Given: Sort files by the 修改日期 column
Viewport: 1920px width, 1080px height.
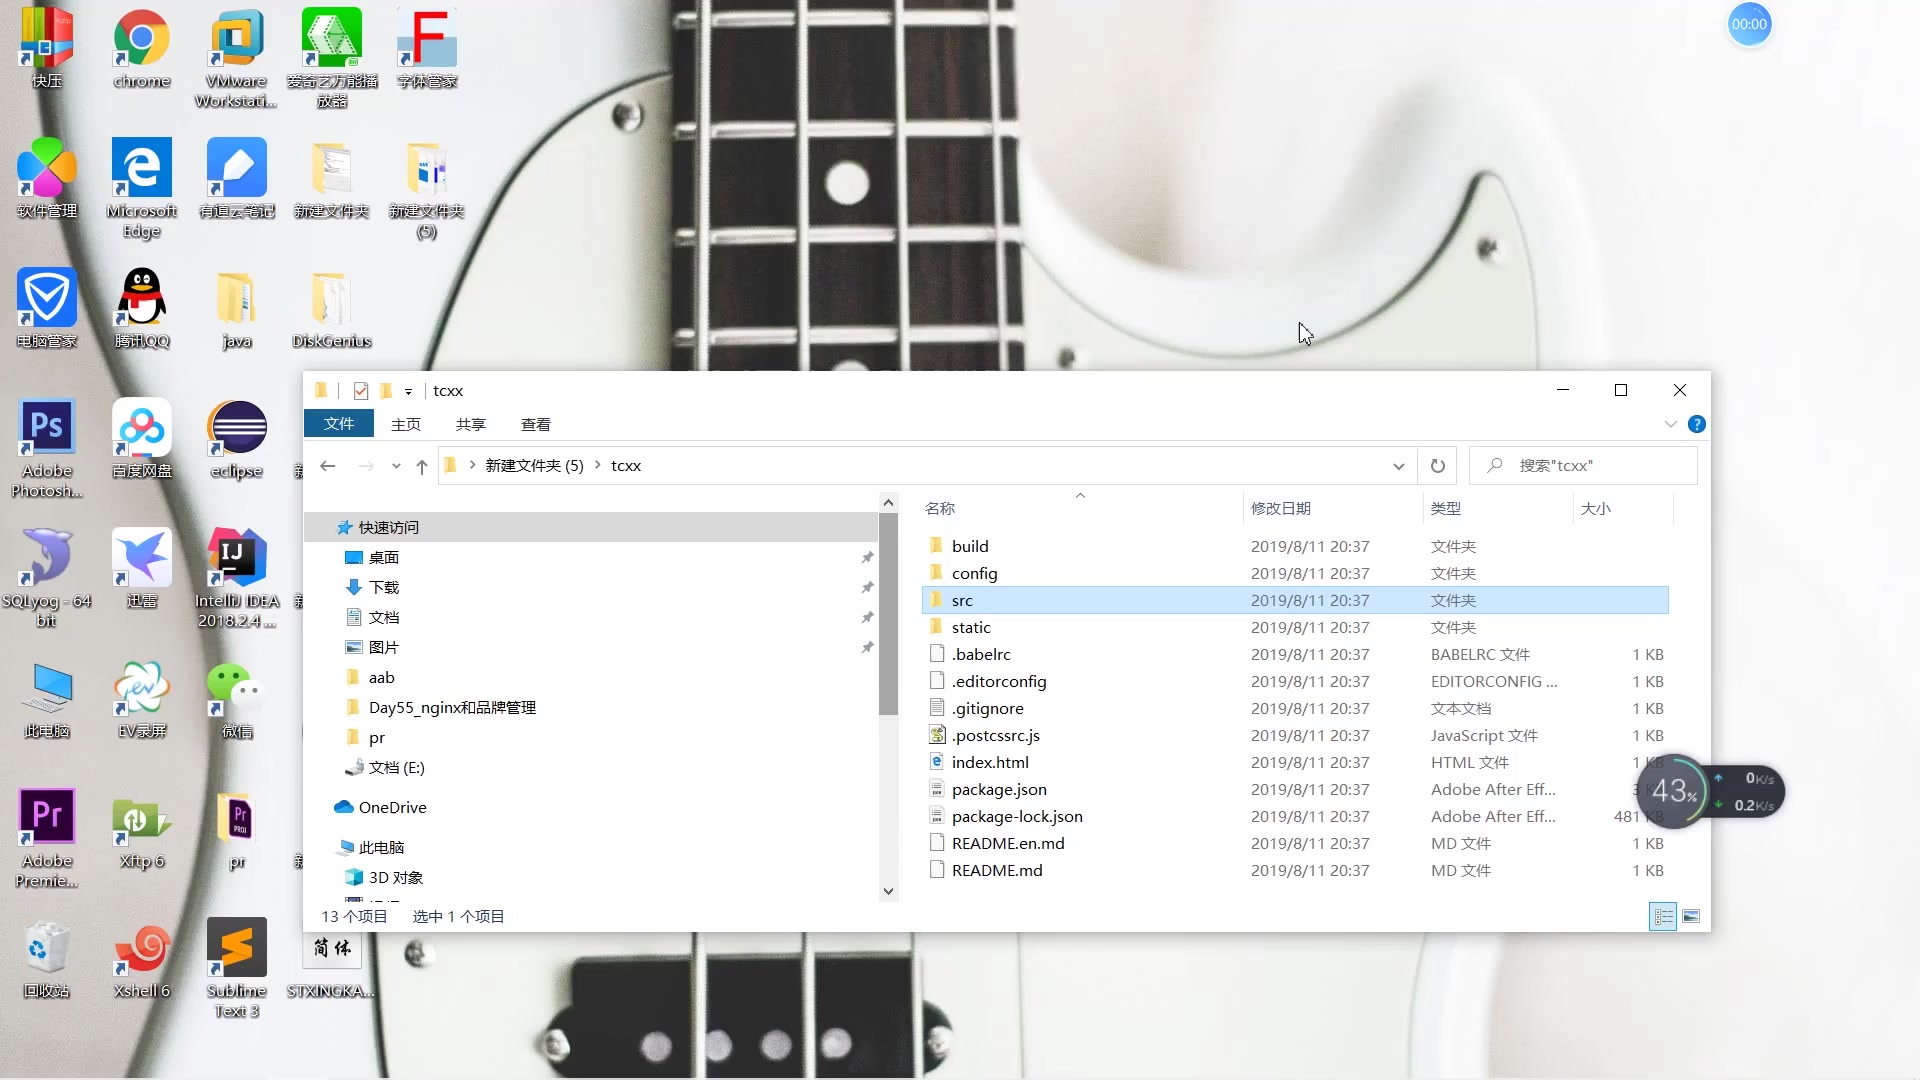Looking at the screenshot, I should 1332,508.
